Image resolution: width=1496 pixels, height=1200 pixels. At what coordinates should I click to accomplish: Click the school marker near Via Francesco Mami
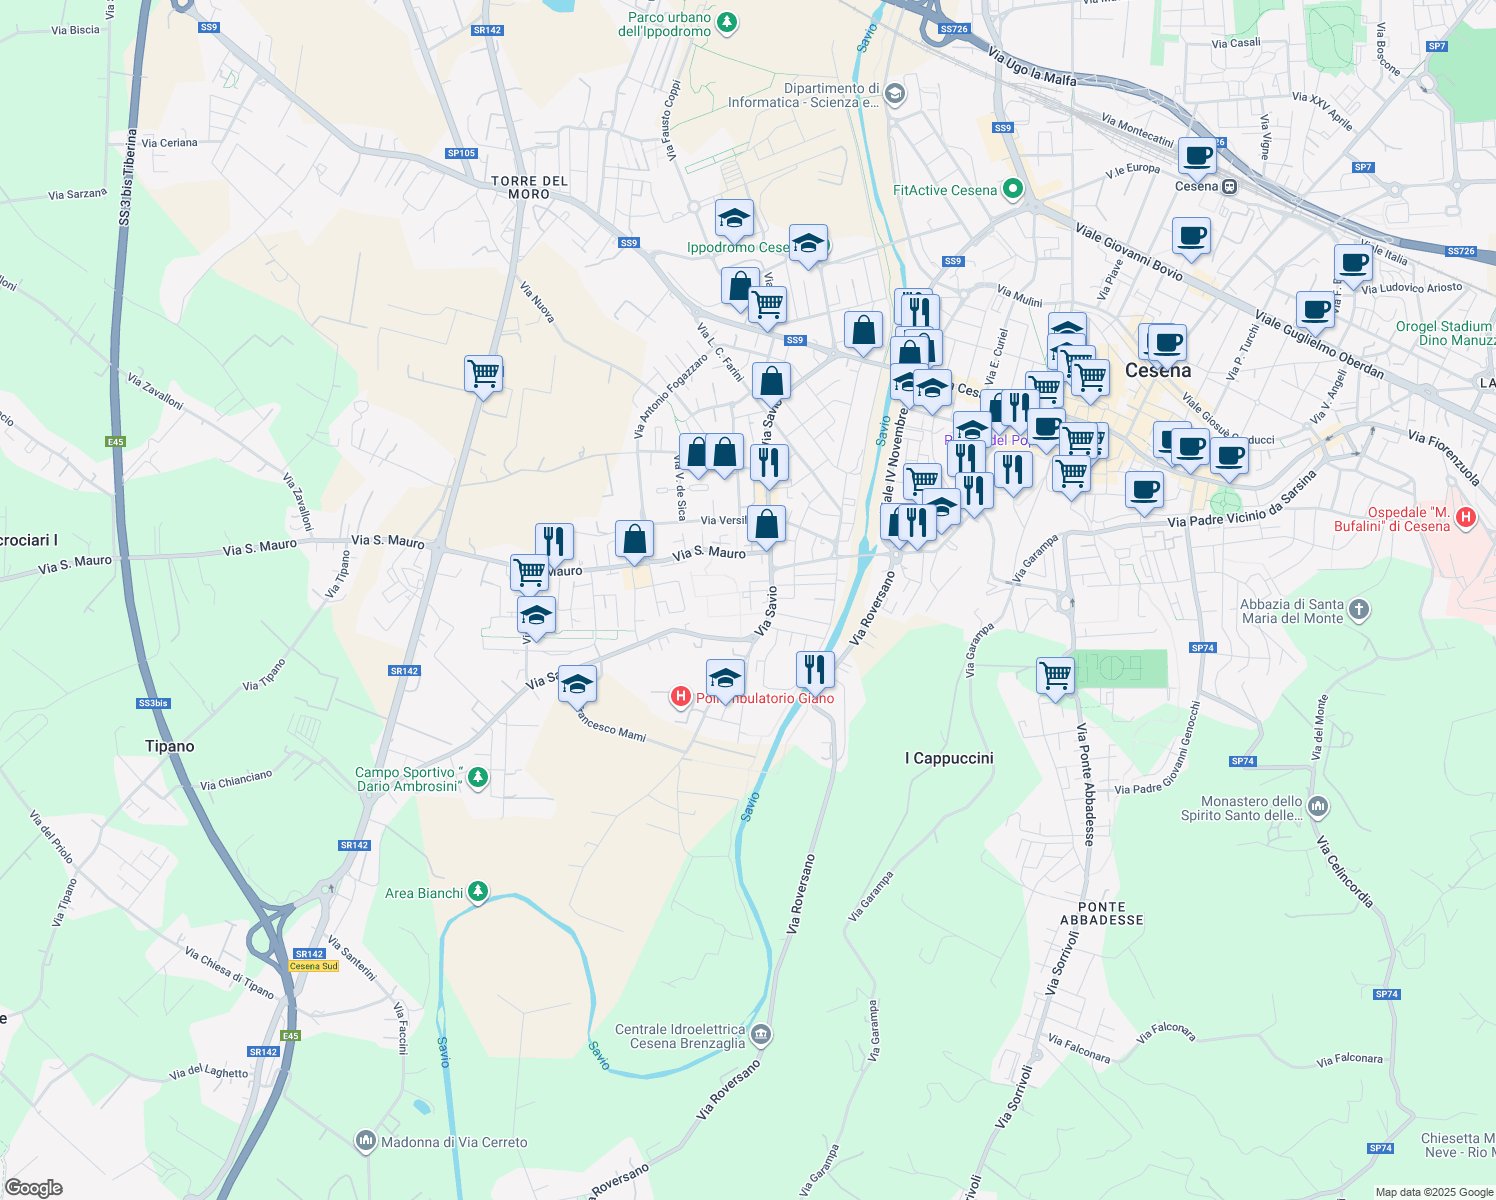pos(577,685)
